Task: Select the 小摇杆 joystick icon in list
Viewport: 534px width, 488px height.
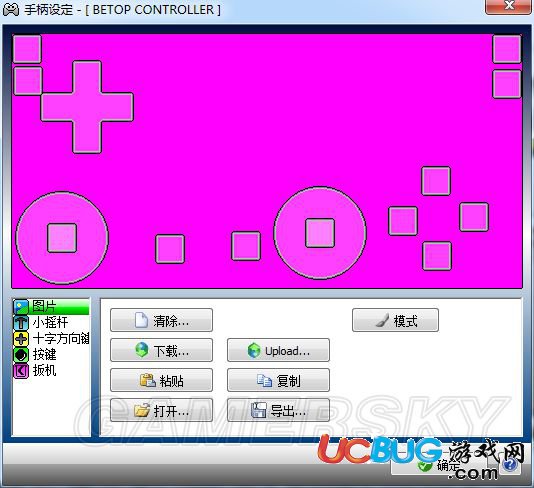Action: pyautogui.click(x=21, y=322)
